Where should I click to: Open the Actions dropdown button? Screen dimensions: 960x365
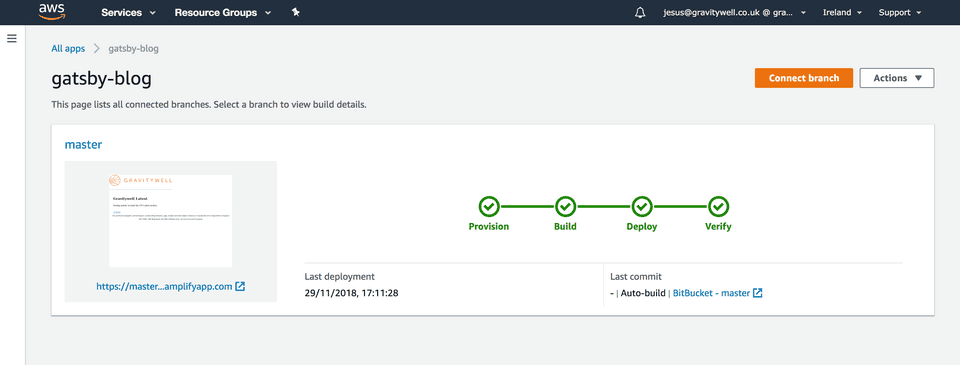click(x=897, y=78)
